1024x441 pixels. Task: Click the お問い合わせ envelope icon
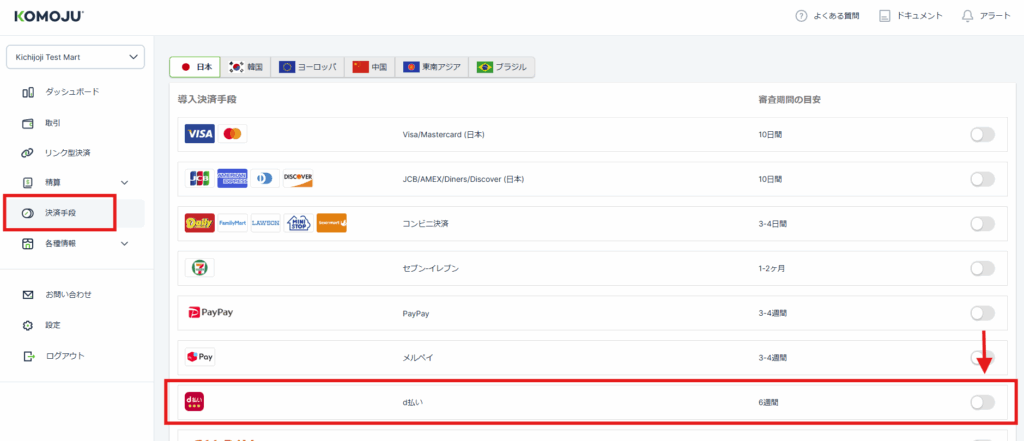click(x=28, y=295)
